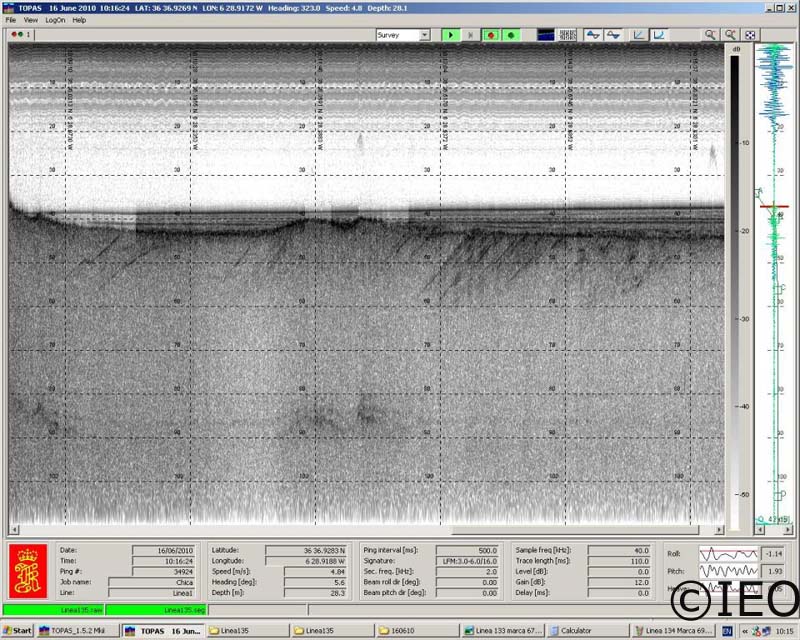Open the echogram display view icon

[546, 34]
